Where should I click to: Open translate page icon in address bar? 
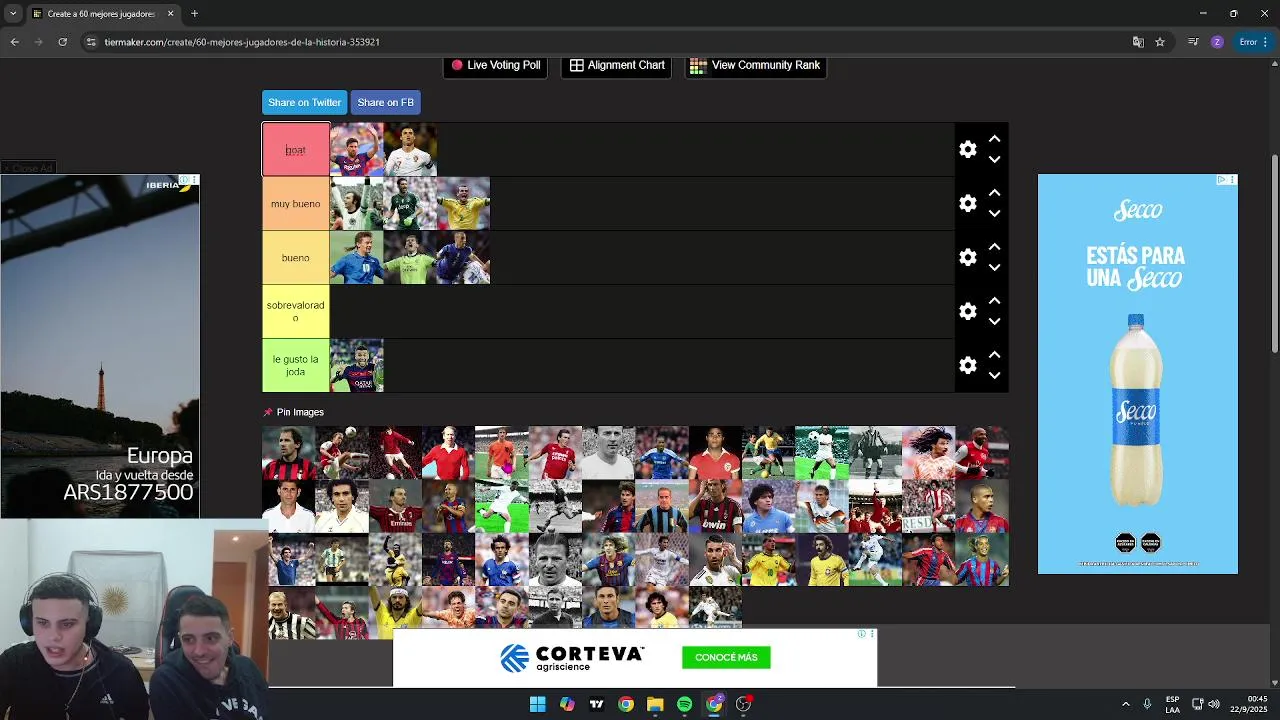pyautogui.click(x=1138, y=42)
